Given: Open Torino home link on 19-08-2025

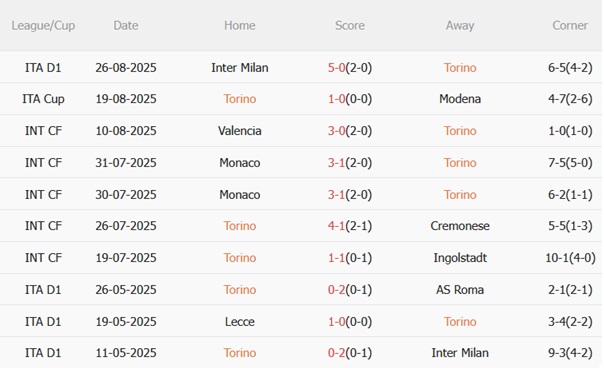Looking at the screenshot, I should point(240,99).
